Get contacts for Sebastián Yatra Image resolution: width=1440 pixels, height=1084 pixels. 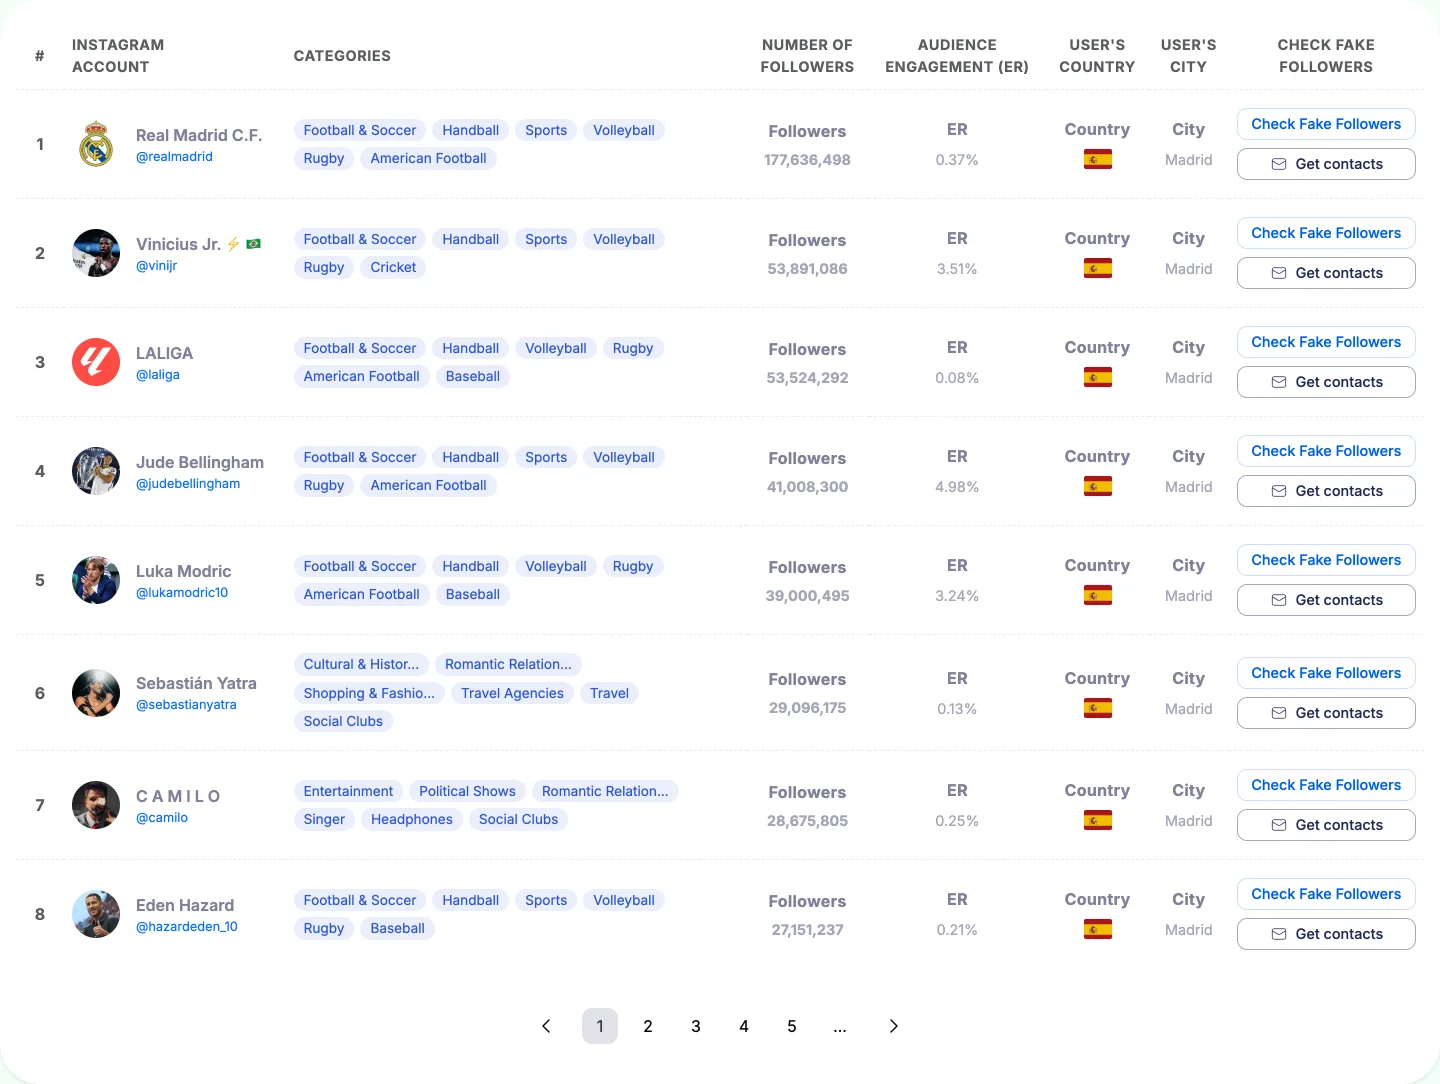tap(1326, 713)
